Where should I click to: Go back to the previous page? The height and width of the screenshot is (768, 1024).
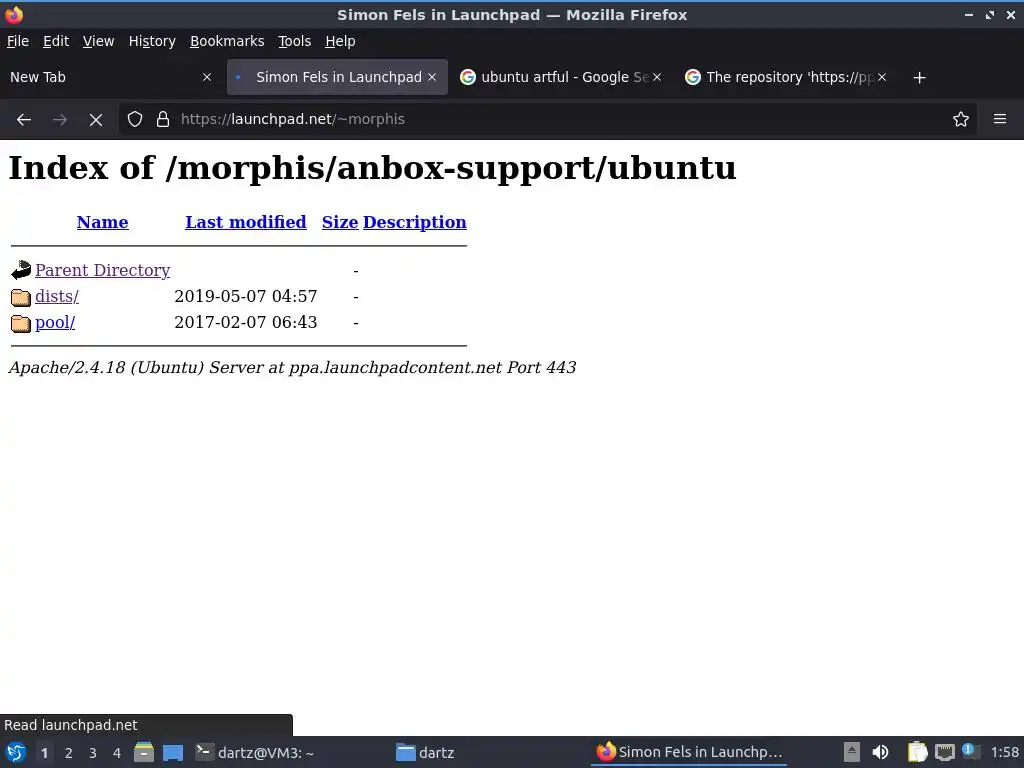[x=24, y=120]
